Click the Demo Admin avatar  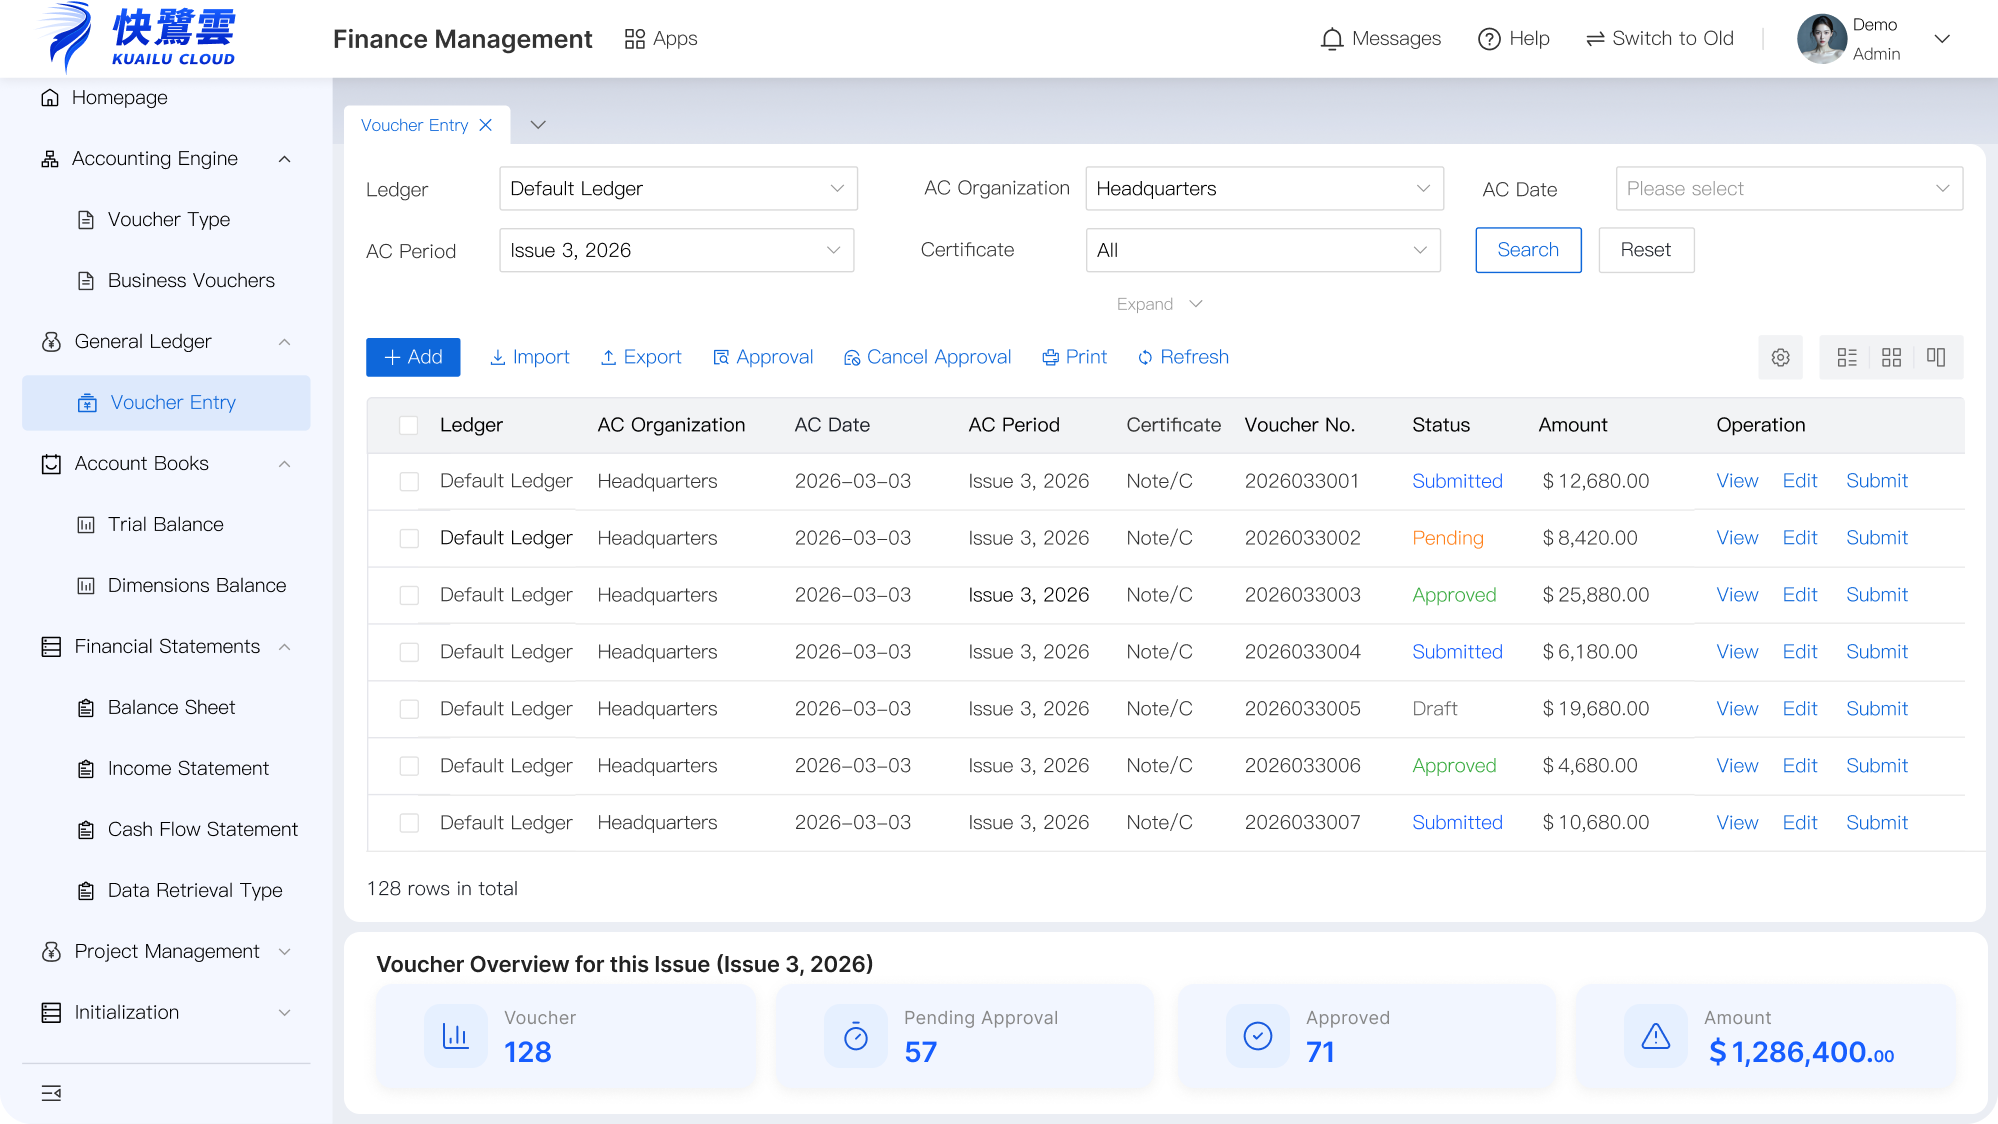[x=1821, y=39]
